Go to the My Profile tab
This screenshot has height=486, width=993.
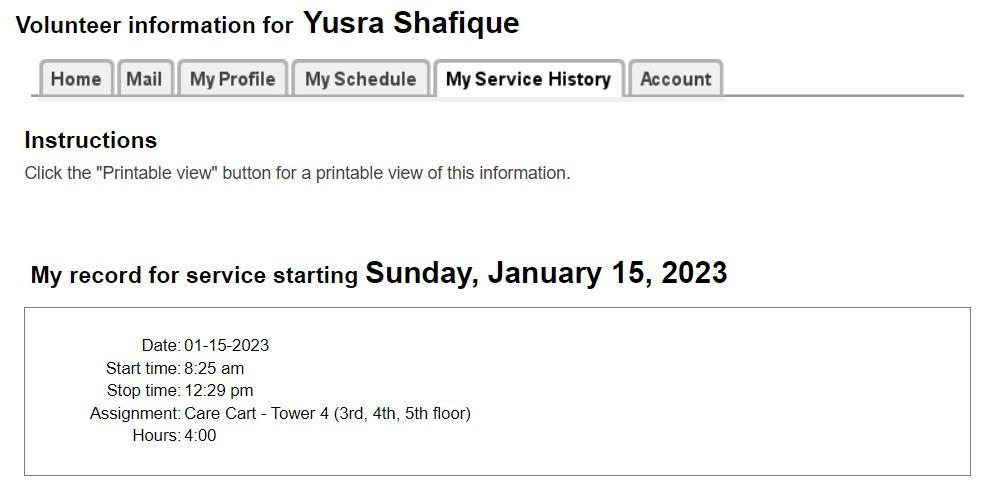pos(232,79)
